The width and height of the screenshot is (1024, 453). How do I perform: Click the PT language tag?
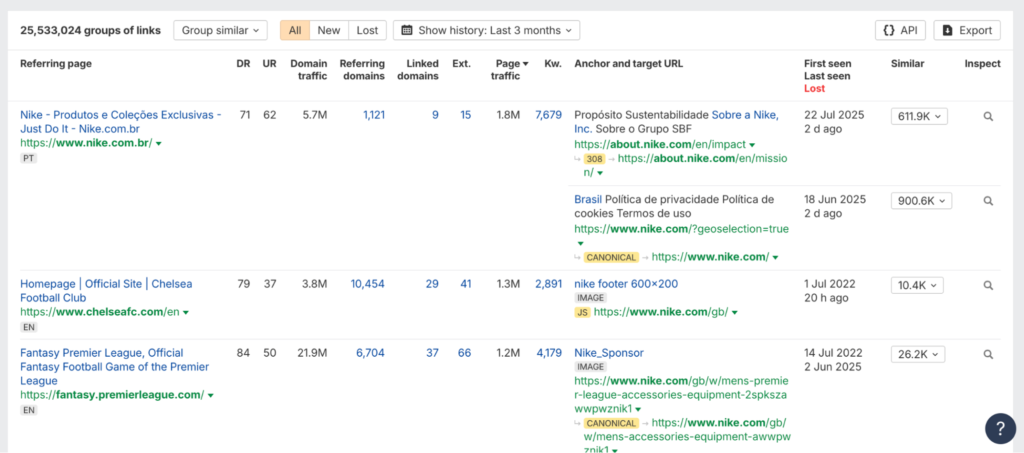(29, 159)
